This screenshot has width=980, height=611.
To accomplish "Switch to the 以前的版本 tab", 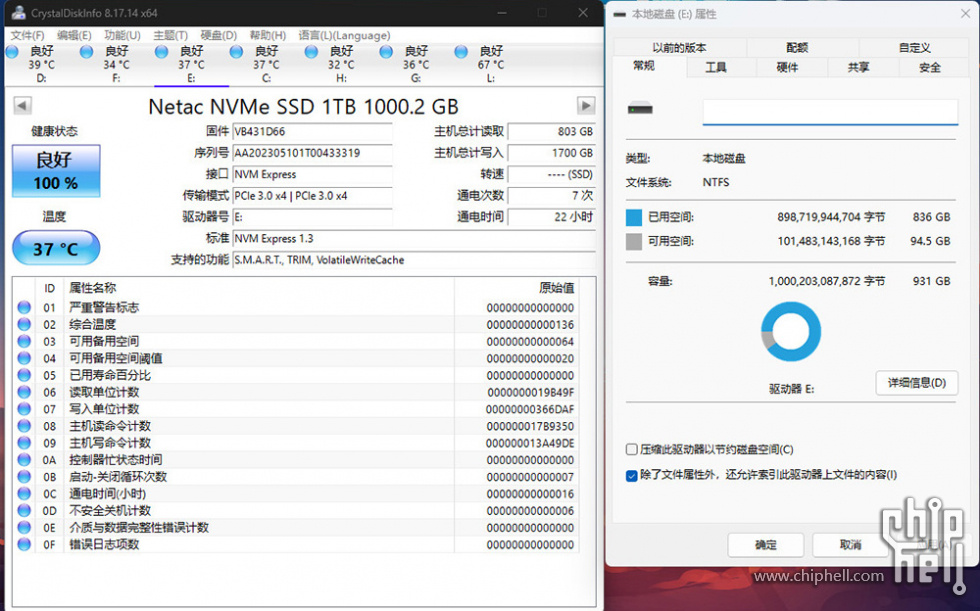I will click(679, 47).
